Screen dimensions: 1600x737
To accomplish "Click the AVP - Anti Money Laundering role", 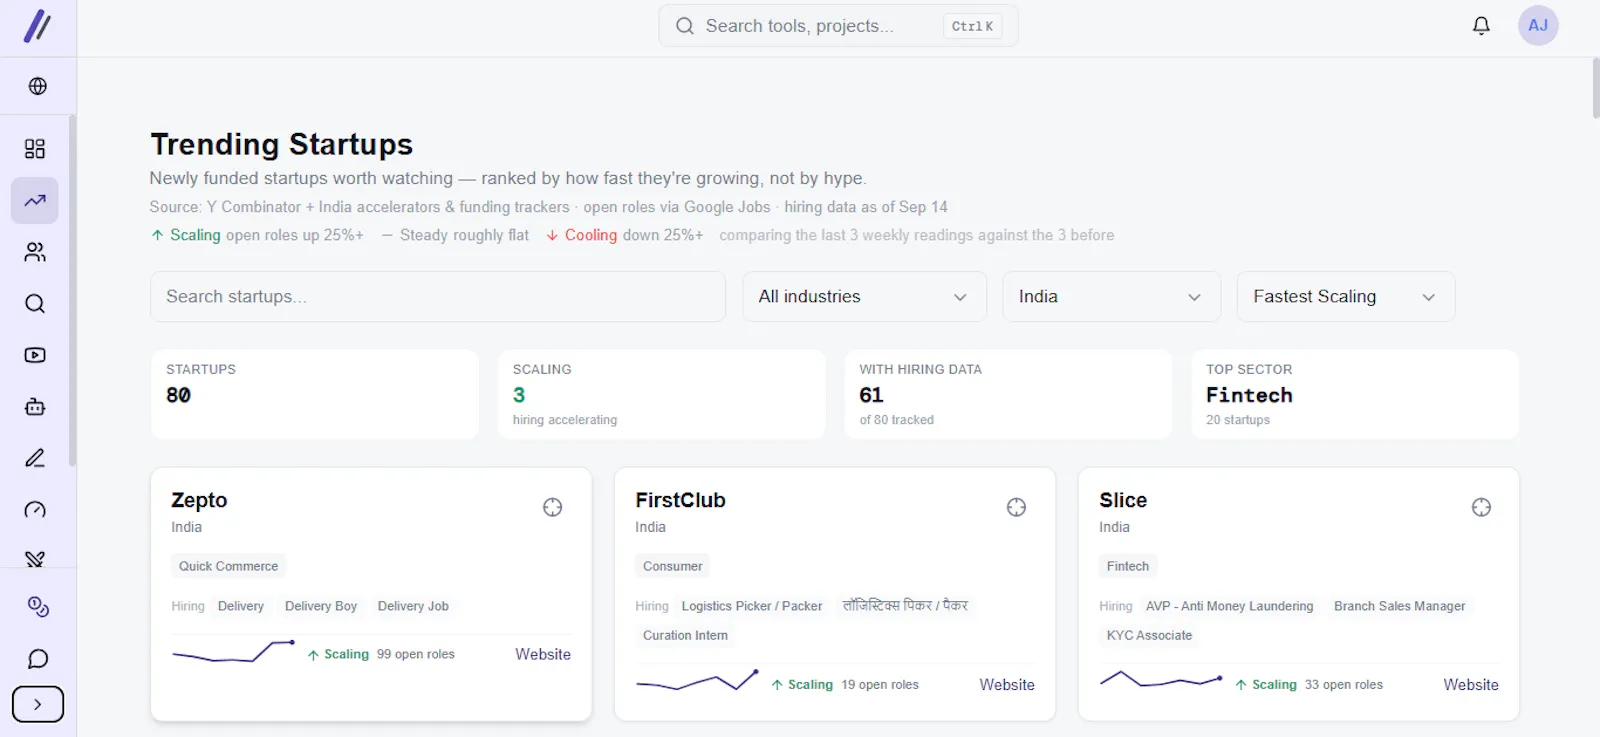I will [x=1230, y=606].
